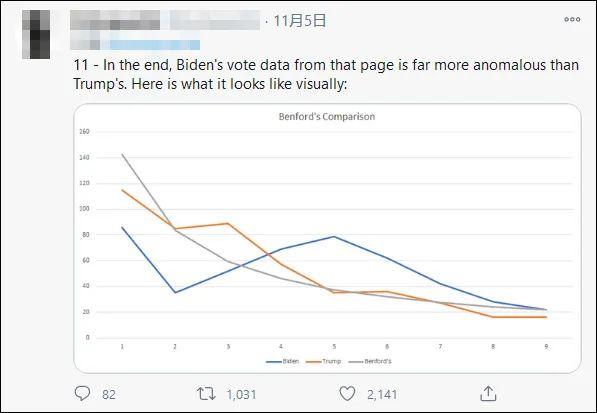Image resolution: width=597 pixels, height=413 pixels.
Task: Click the blurred username handle
Action: (x=214, y=20)
